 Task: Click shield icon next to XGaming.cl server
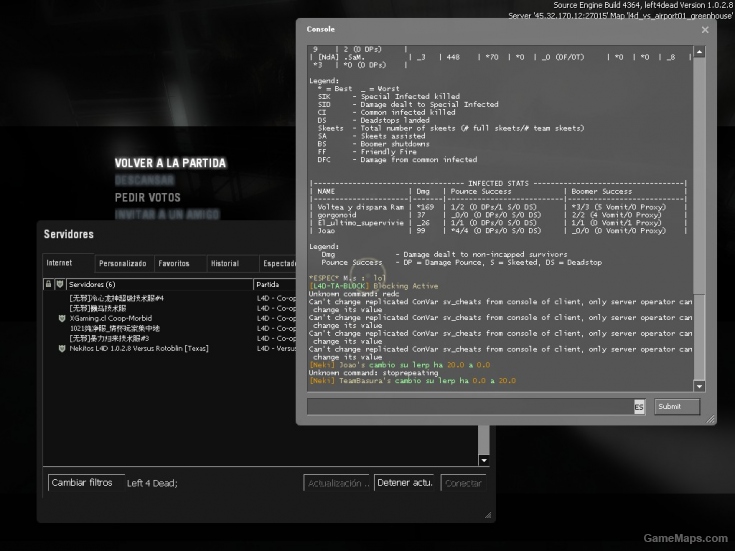click(61, 318)
